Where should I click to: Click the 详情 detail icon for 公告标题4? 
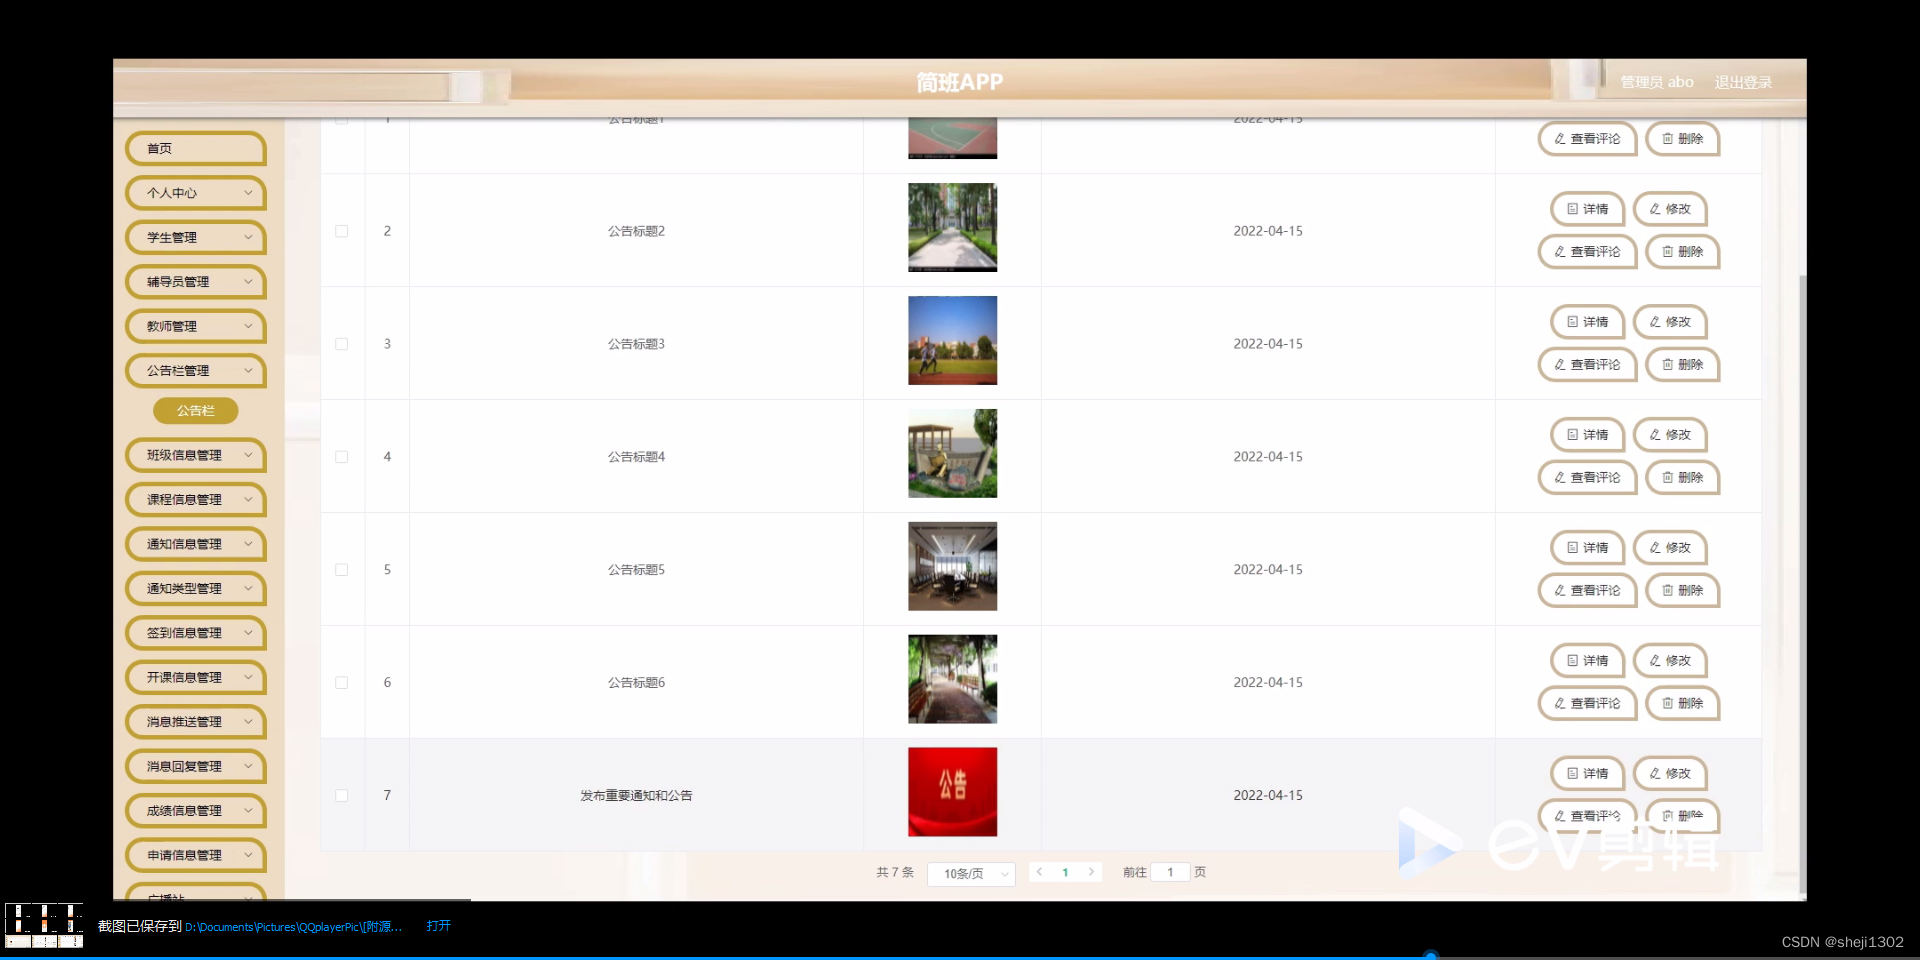1571,435
